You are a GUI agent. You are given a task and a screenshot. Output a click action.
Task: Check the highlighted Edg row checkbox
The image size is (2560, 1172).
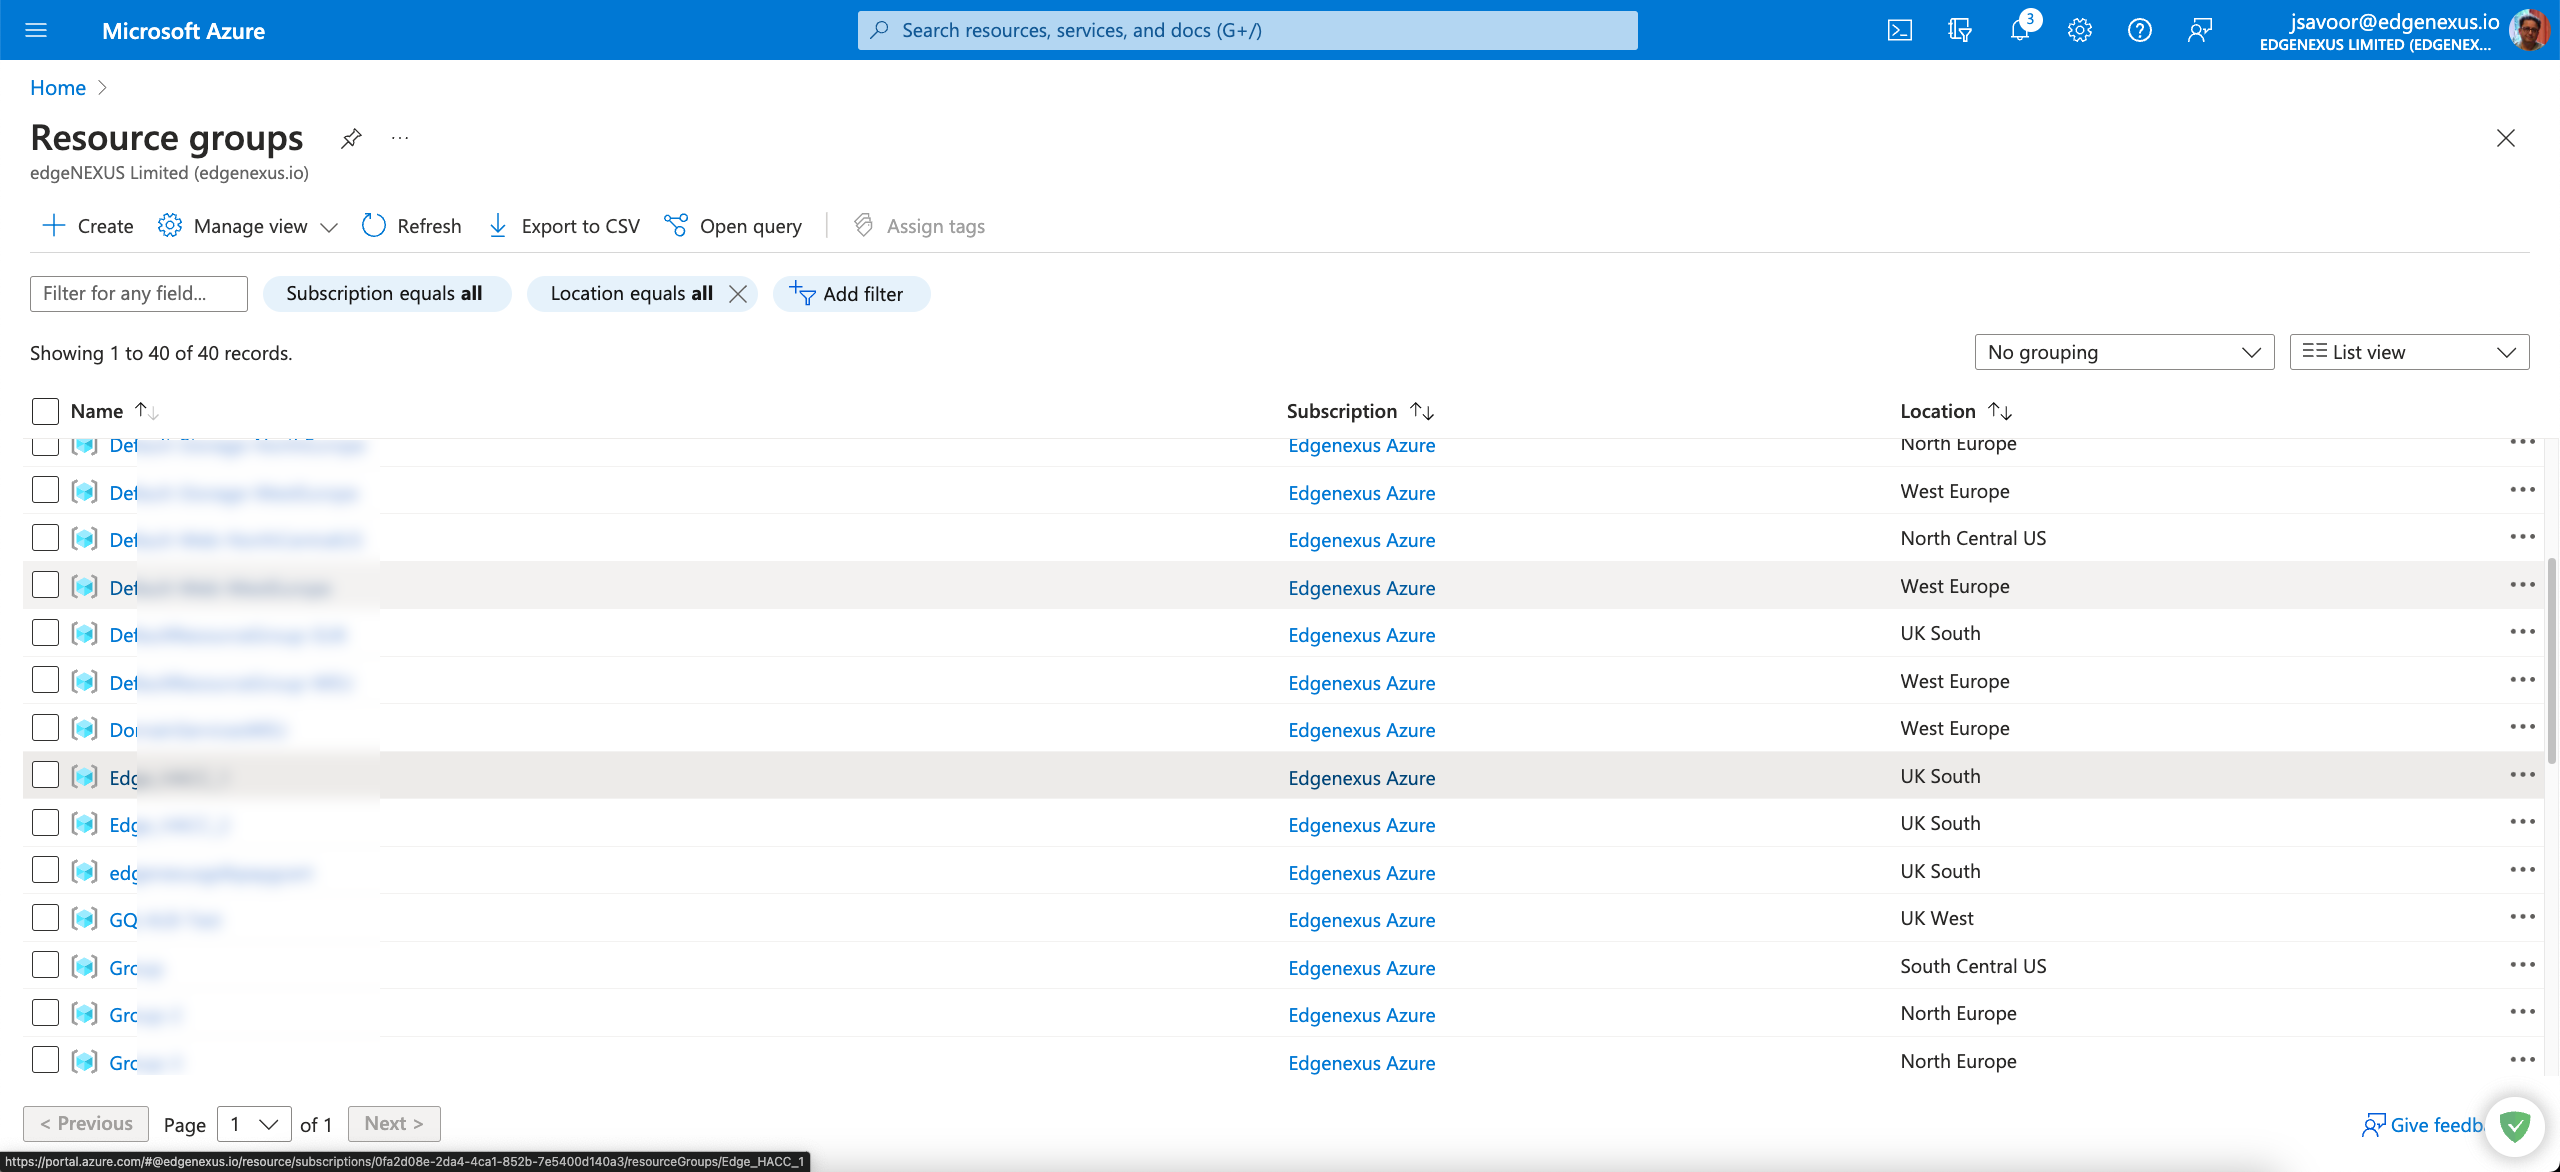tap(45, 775)
